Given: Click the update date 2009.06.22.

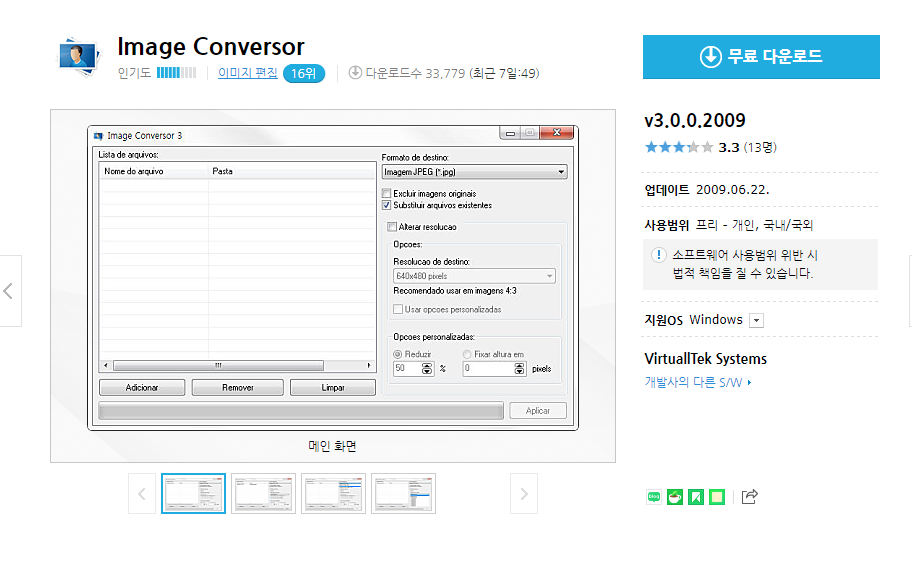Looking at the screenshot, I should click(732, 190).
